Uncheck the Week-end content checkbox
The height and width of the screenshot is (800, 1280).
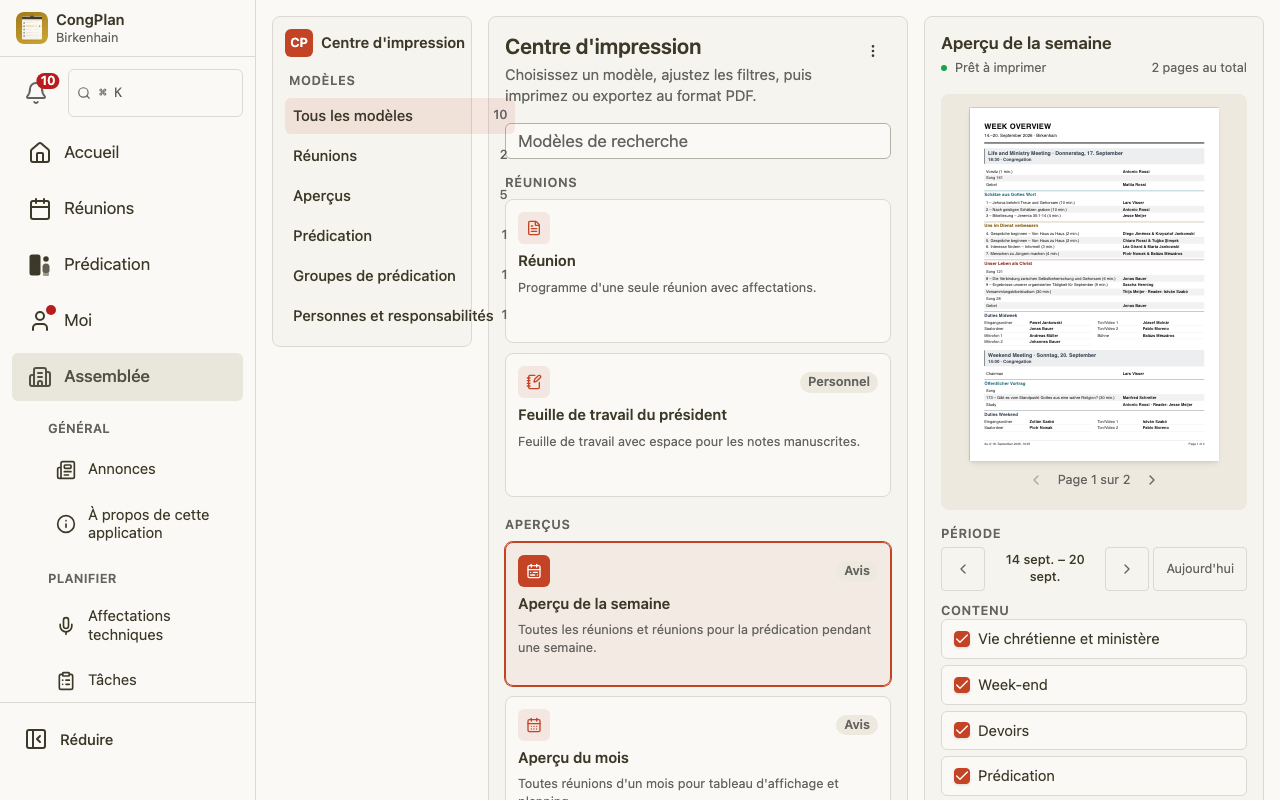[962, 685]
